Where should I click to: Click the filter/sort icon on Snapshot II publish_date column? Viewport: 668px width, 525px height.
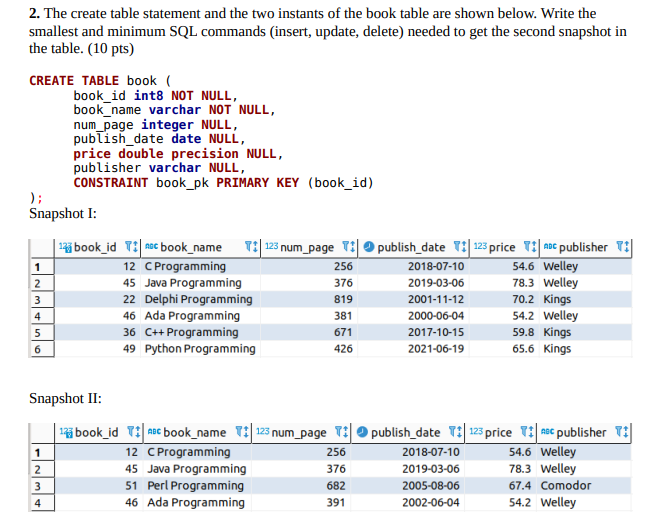pos(455,432)
